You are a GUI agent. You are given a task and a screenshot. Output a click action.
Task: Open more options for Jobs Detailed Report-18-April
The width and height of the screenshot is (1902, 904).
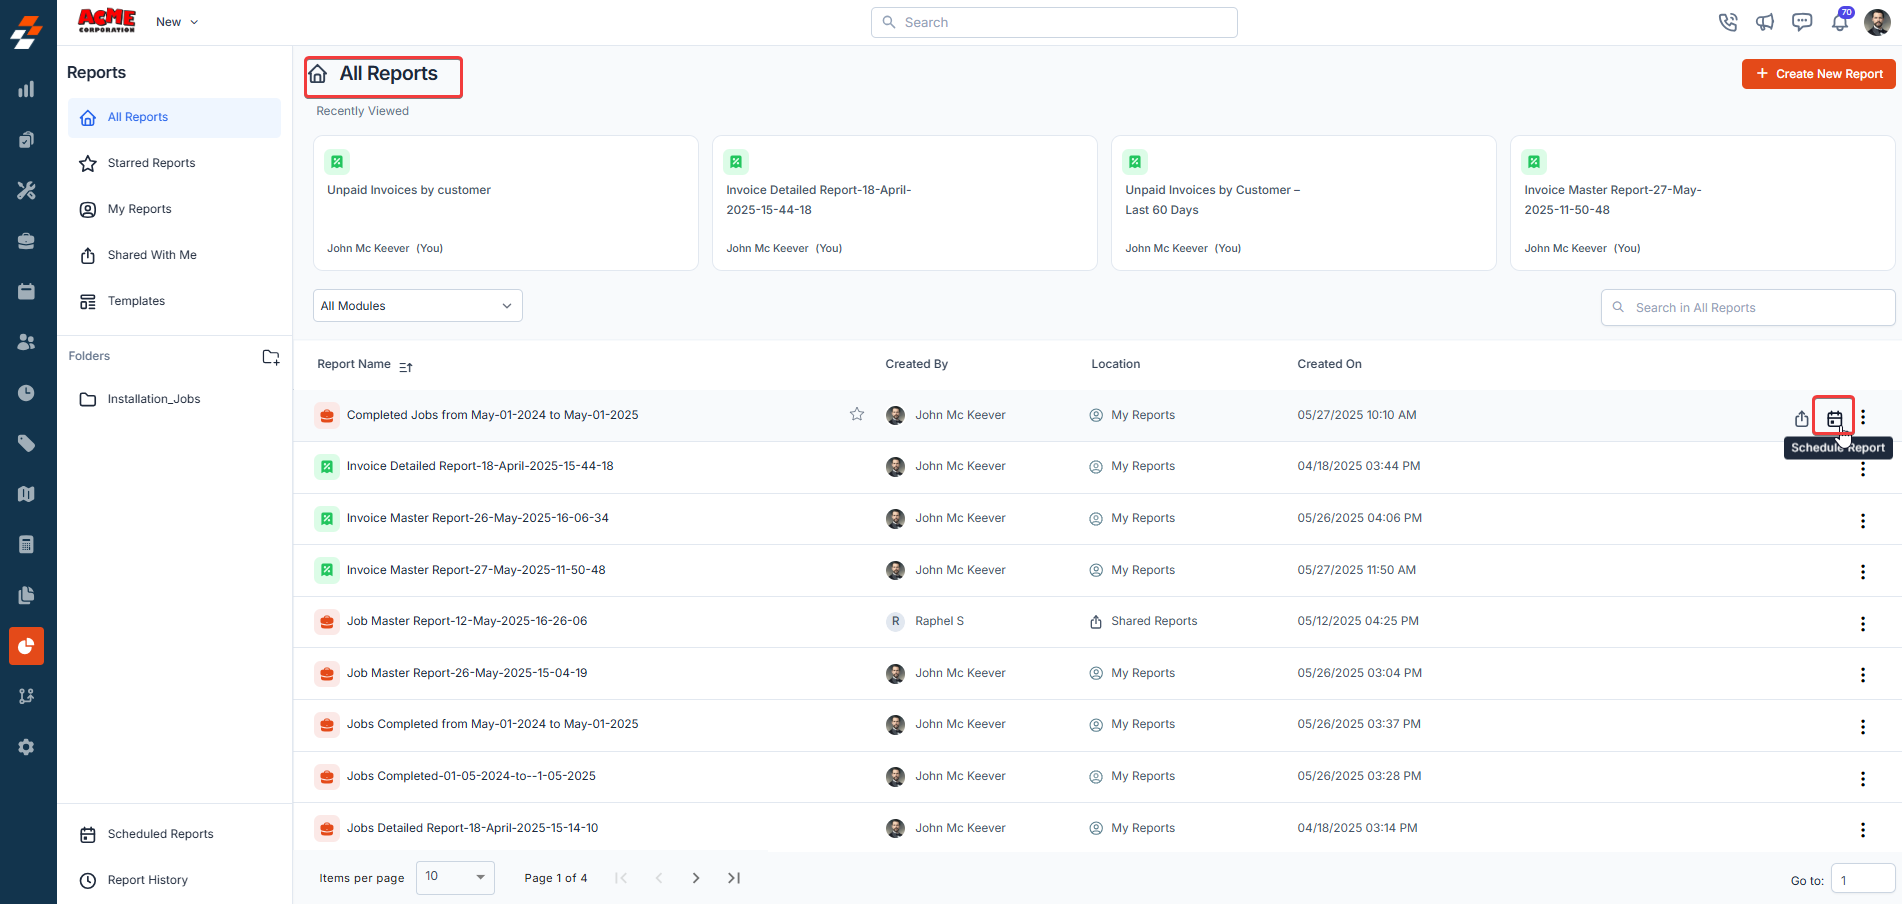(1863, 830)
